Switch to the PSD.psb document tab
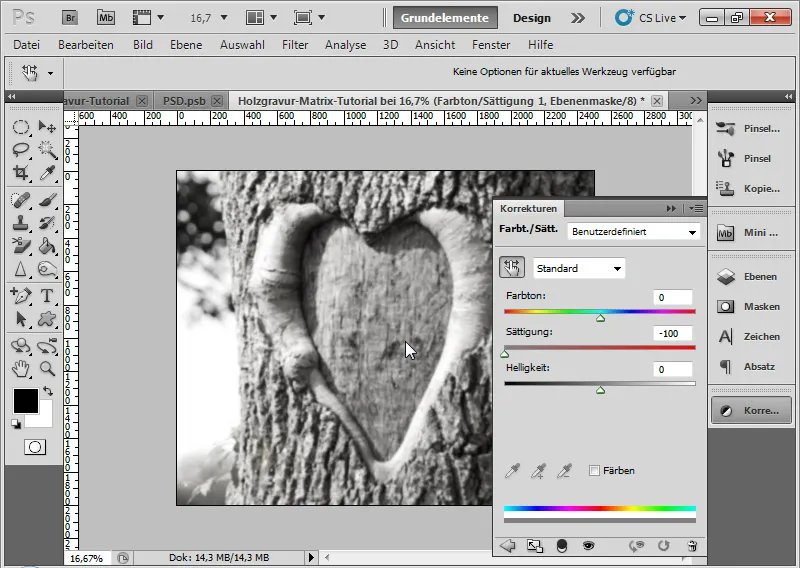The width and height of the screenshot is (800, 568). [x=184, y=101]
